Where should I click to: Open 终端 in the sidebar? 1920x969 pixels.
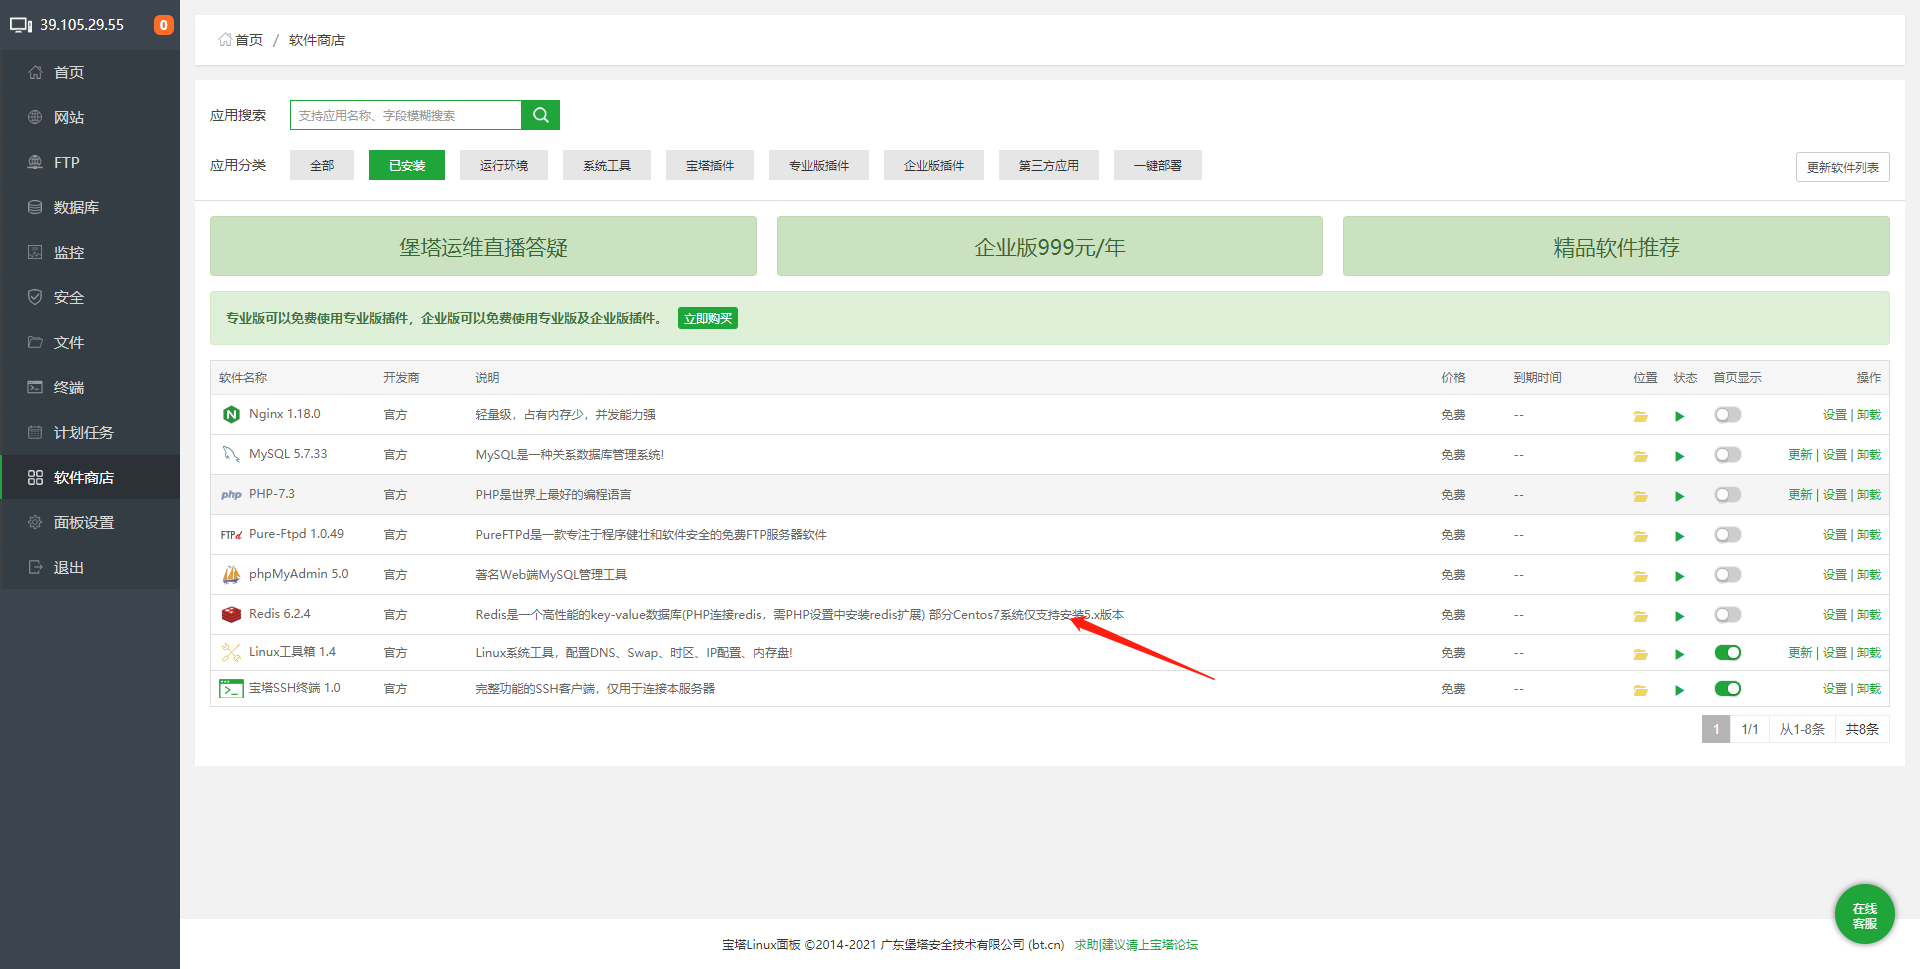coord(90,387)
